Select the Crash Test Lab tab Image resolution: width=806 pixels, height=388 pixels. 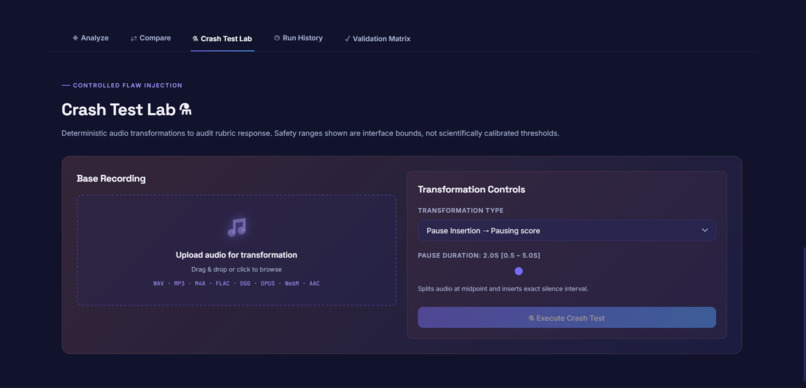click(222, 39)
